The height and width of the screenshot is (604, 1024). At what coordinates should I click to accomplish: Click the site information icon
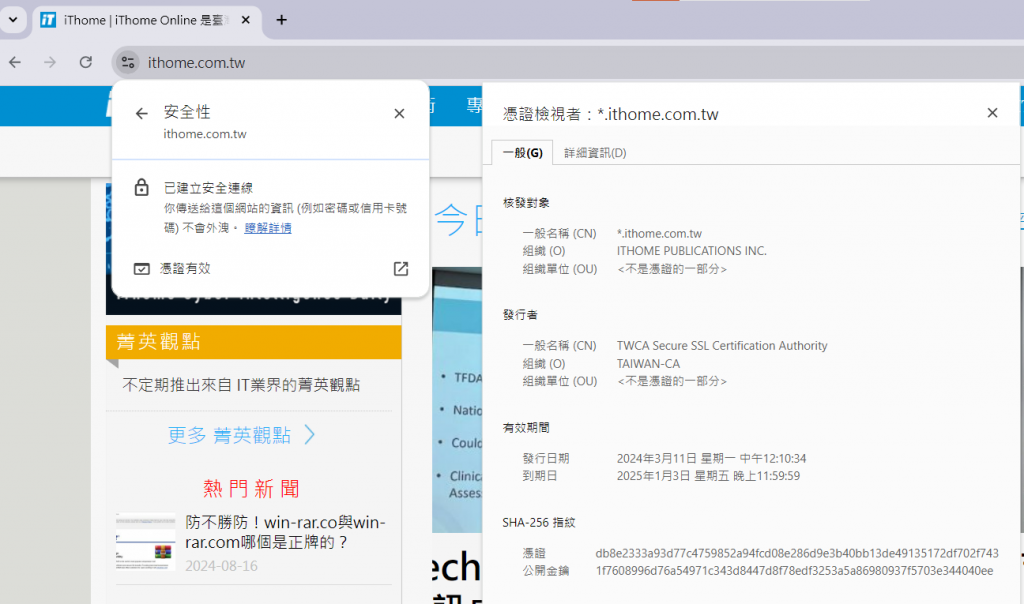point(127,62)
